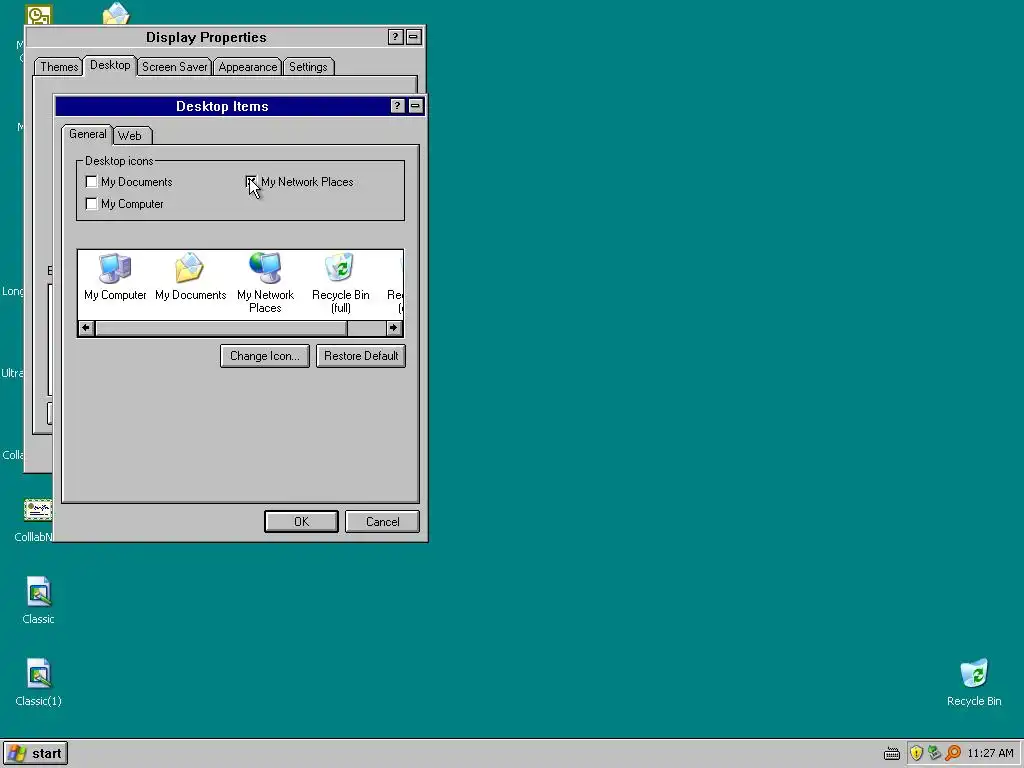Click the Classic desktop file icon

point(39,600)
